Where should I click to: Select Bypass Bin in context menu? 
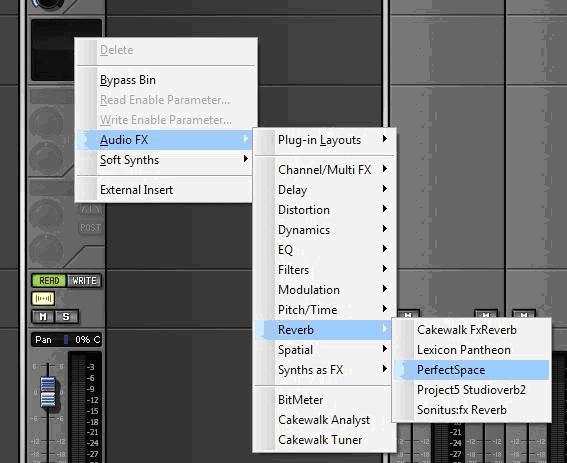coord(165,80)
